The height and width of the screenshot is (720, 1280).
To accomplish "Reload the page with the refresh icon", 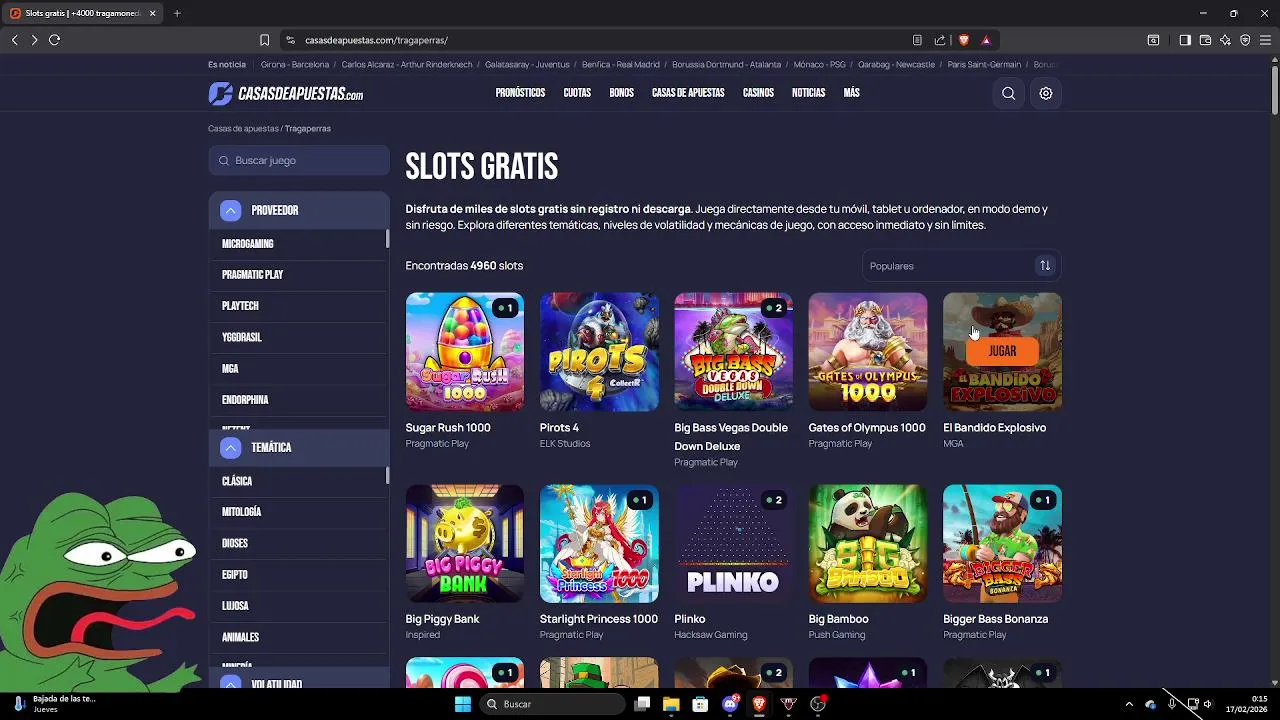I will (x=54, y=40).
